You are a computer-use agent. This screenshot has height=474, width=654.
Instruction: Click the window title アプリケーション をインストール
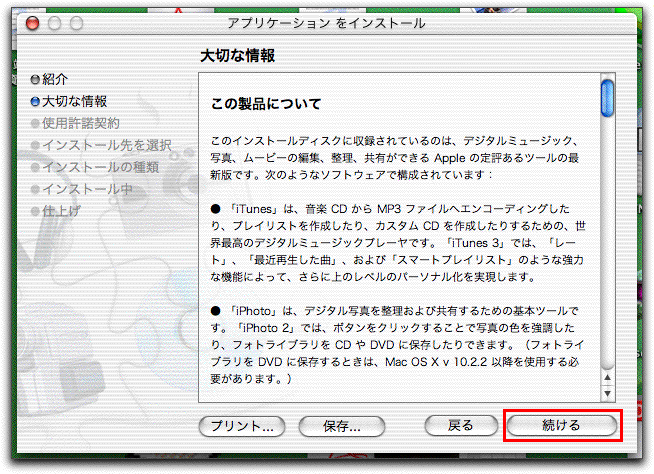pyautogui.click(x=326, y=23)
